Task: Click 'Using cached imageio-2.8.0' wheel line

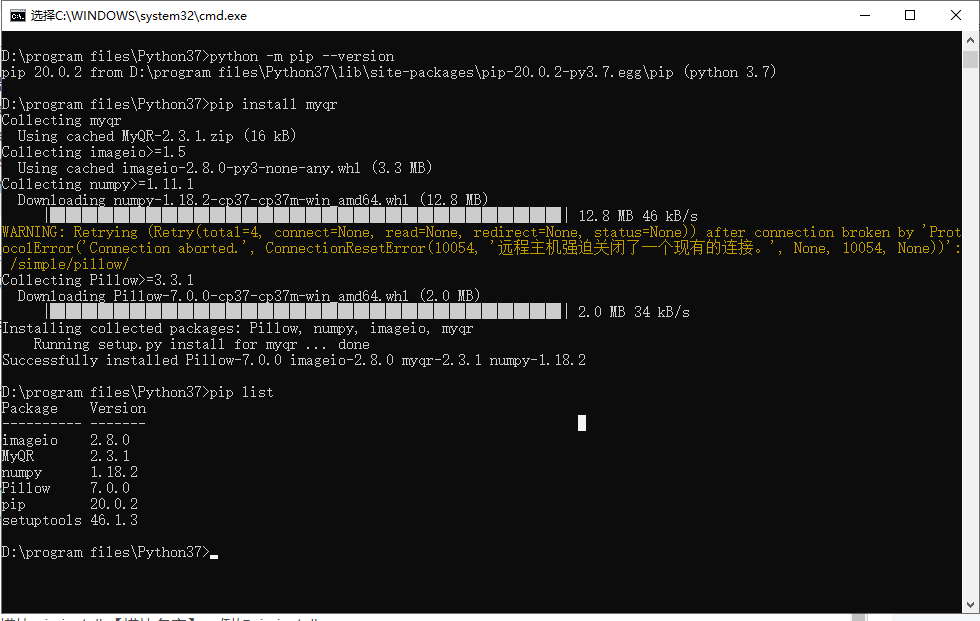Action: pyautogui.click(x=225, y=168)
